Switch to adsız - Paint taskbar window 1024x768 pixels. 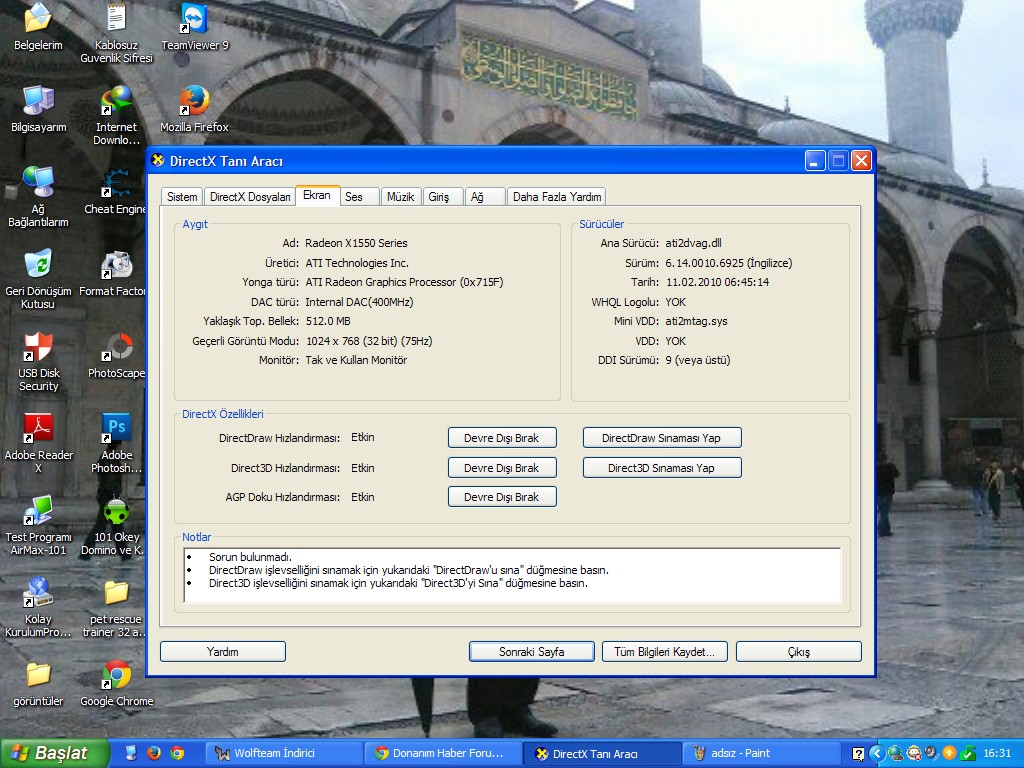[761, 754]
